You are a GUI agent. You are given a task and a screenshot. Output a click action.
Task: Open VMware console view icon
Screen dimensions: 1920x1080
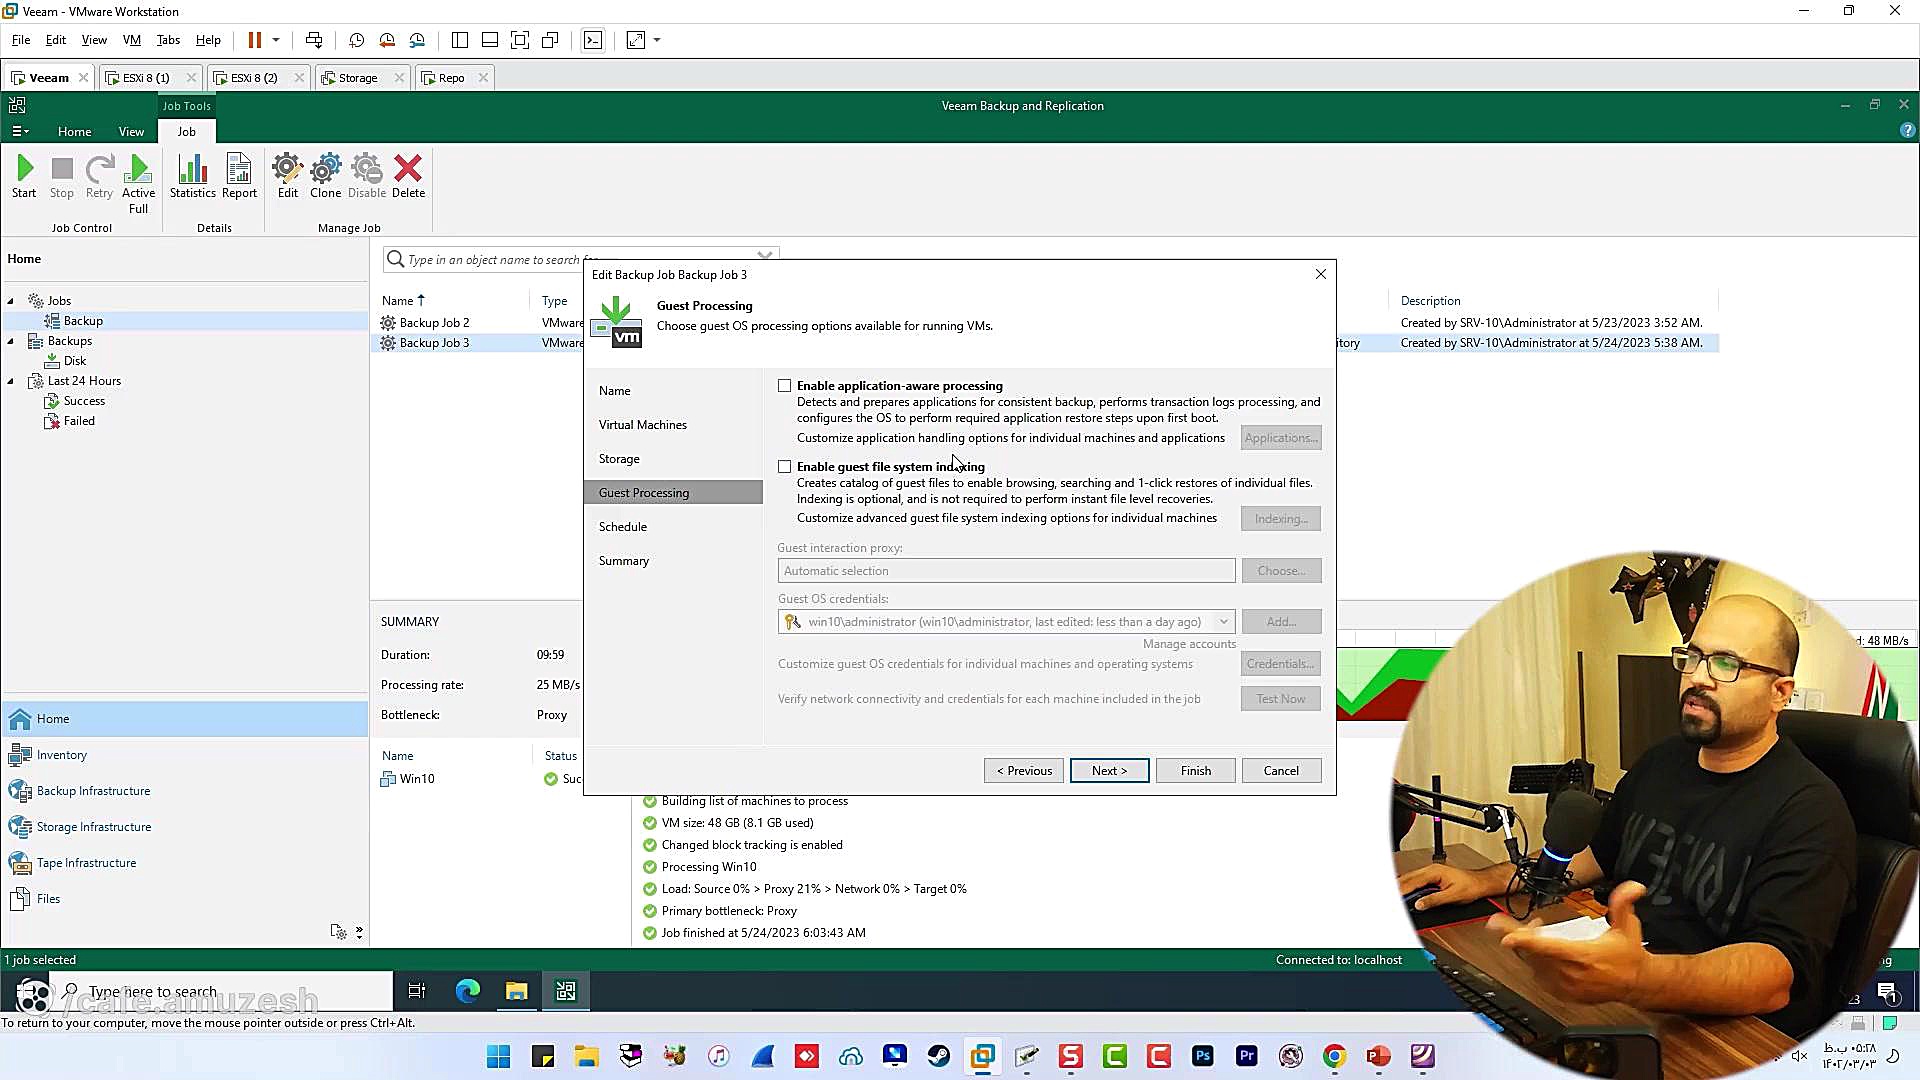point(593,40)
